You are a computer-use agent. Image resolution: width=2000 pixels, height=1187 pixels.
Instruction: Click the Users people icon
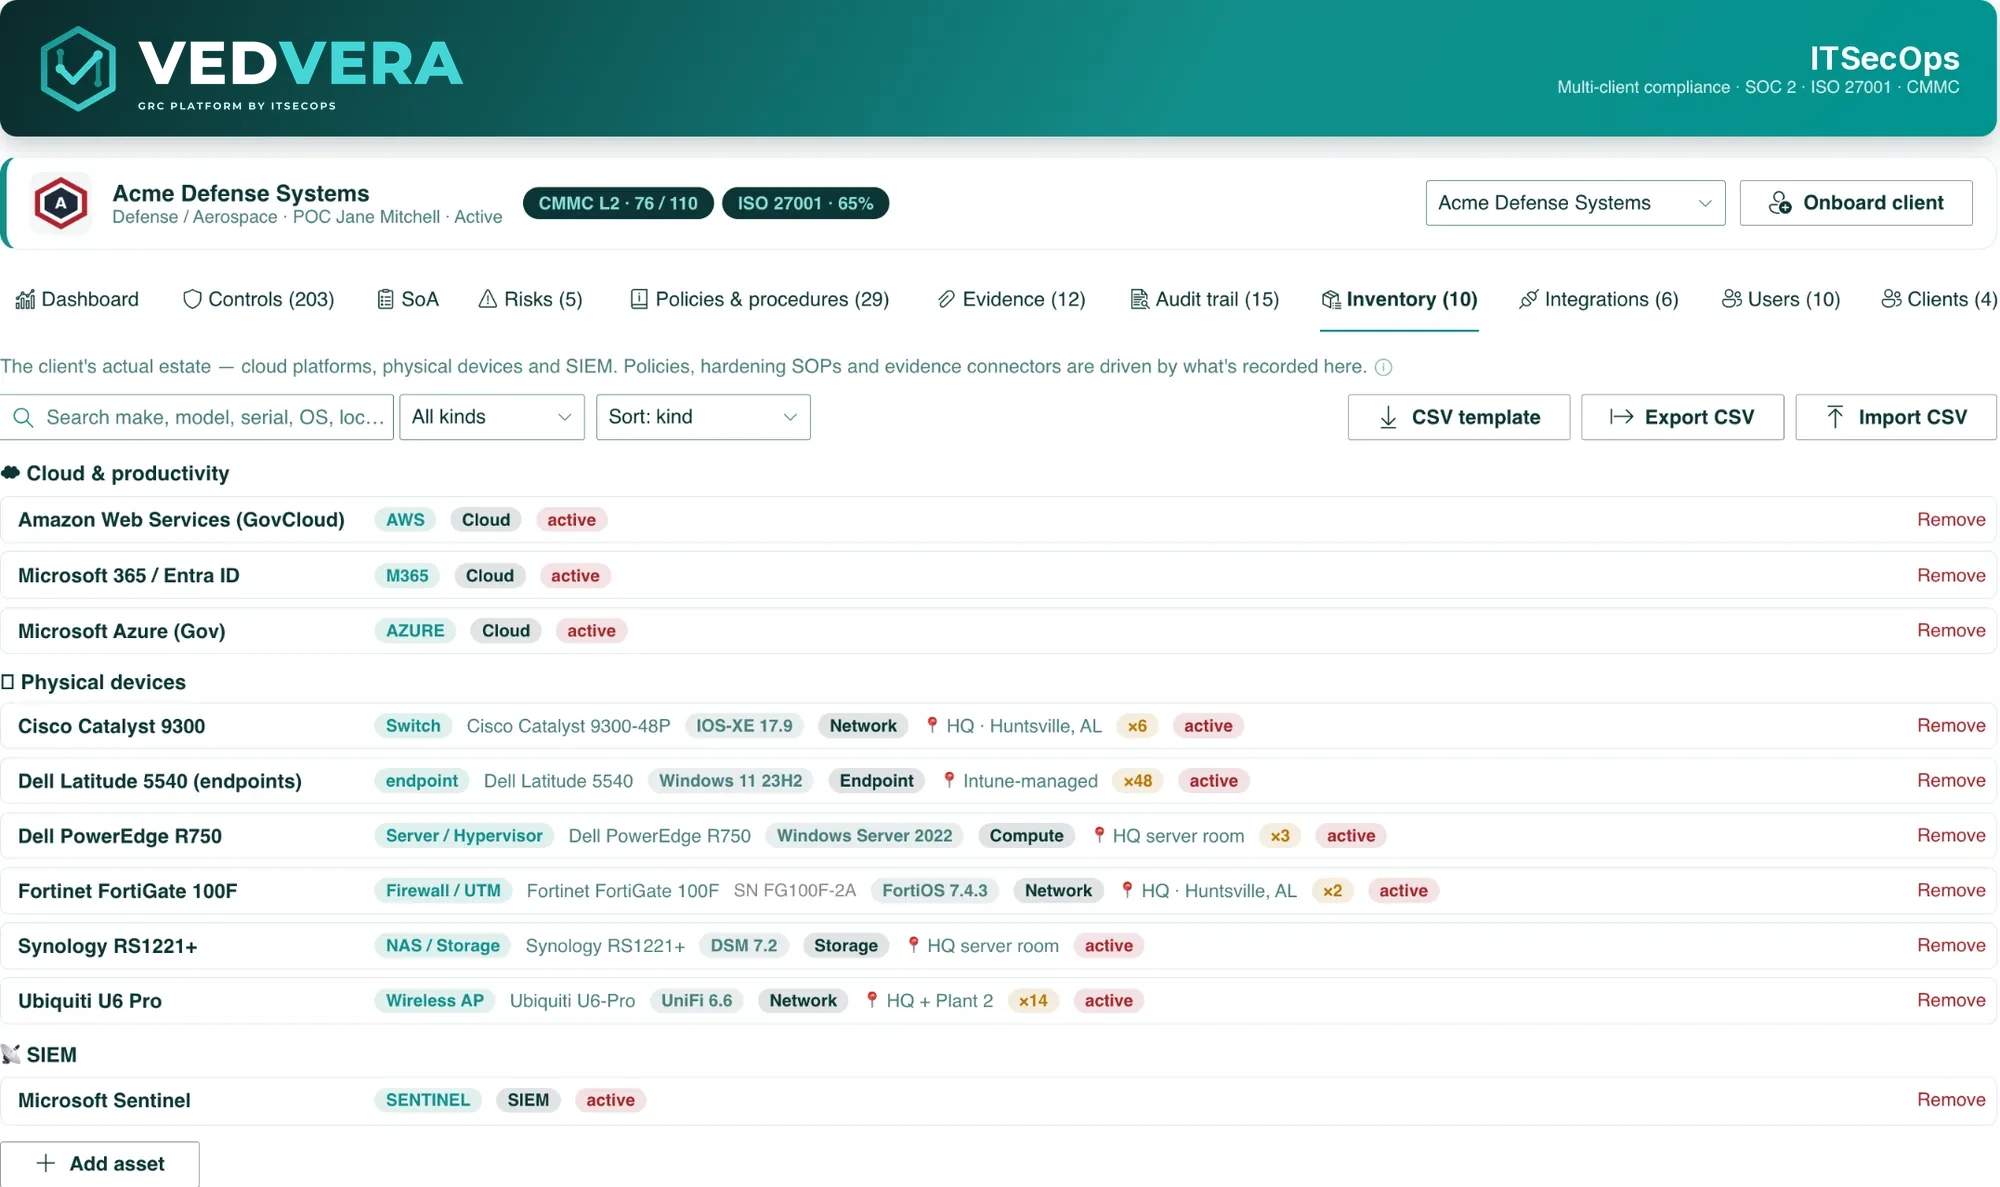(1732, 299)
